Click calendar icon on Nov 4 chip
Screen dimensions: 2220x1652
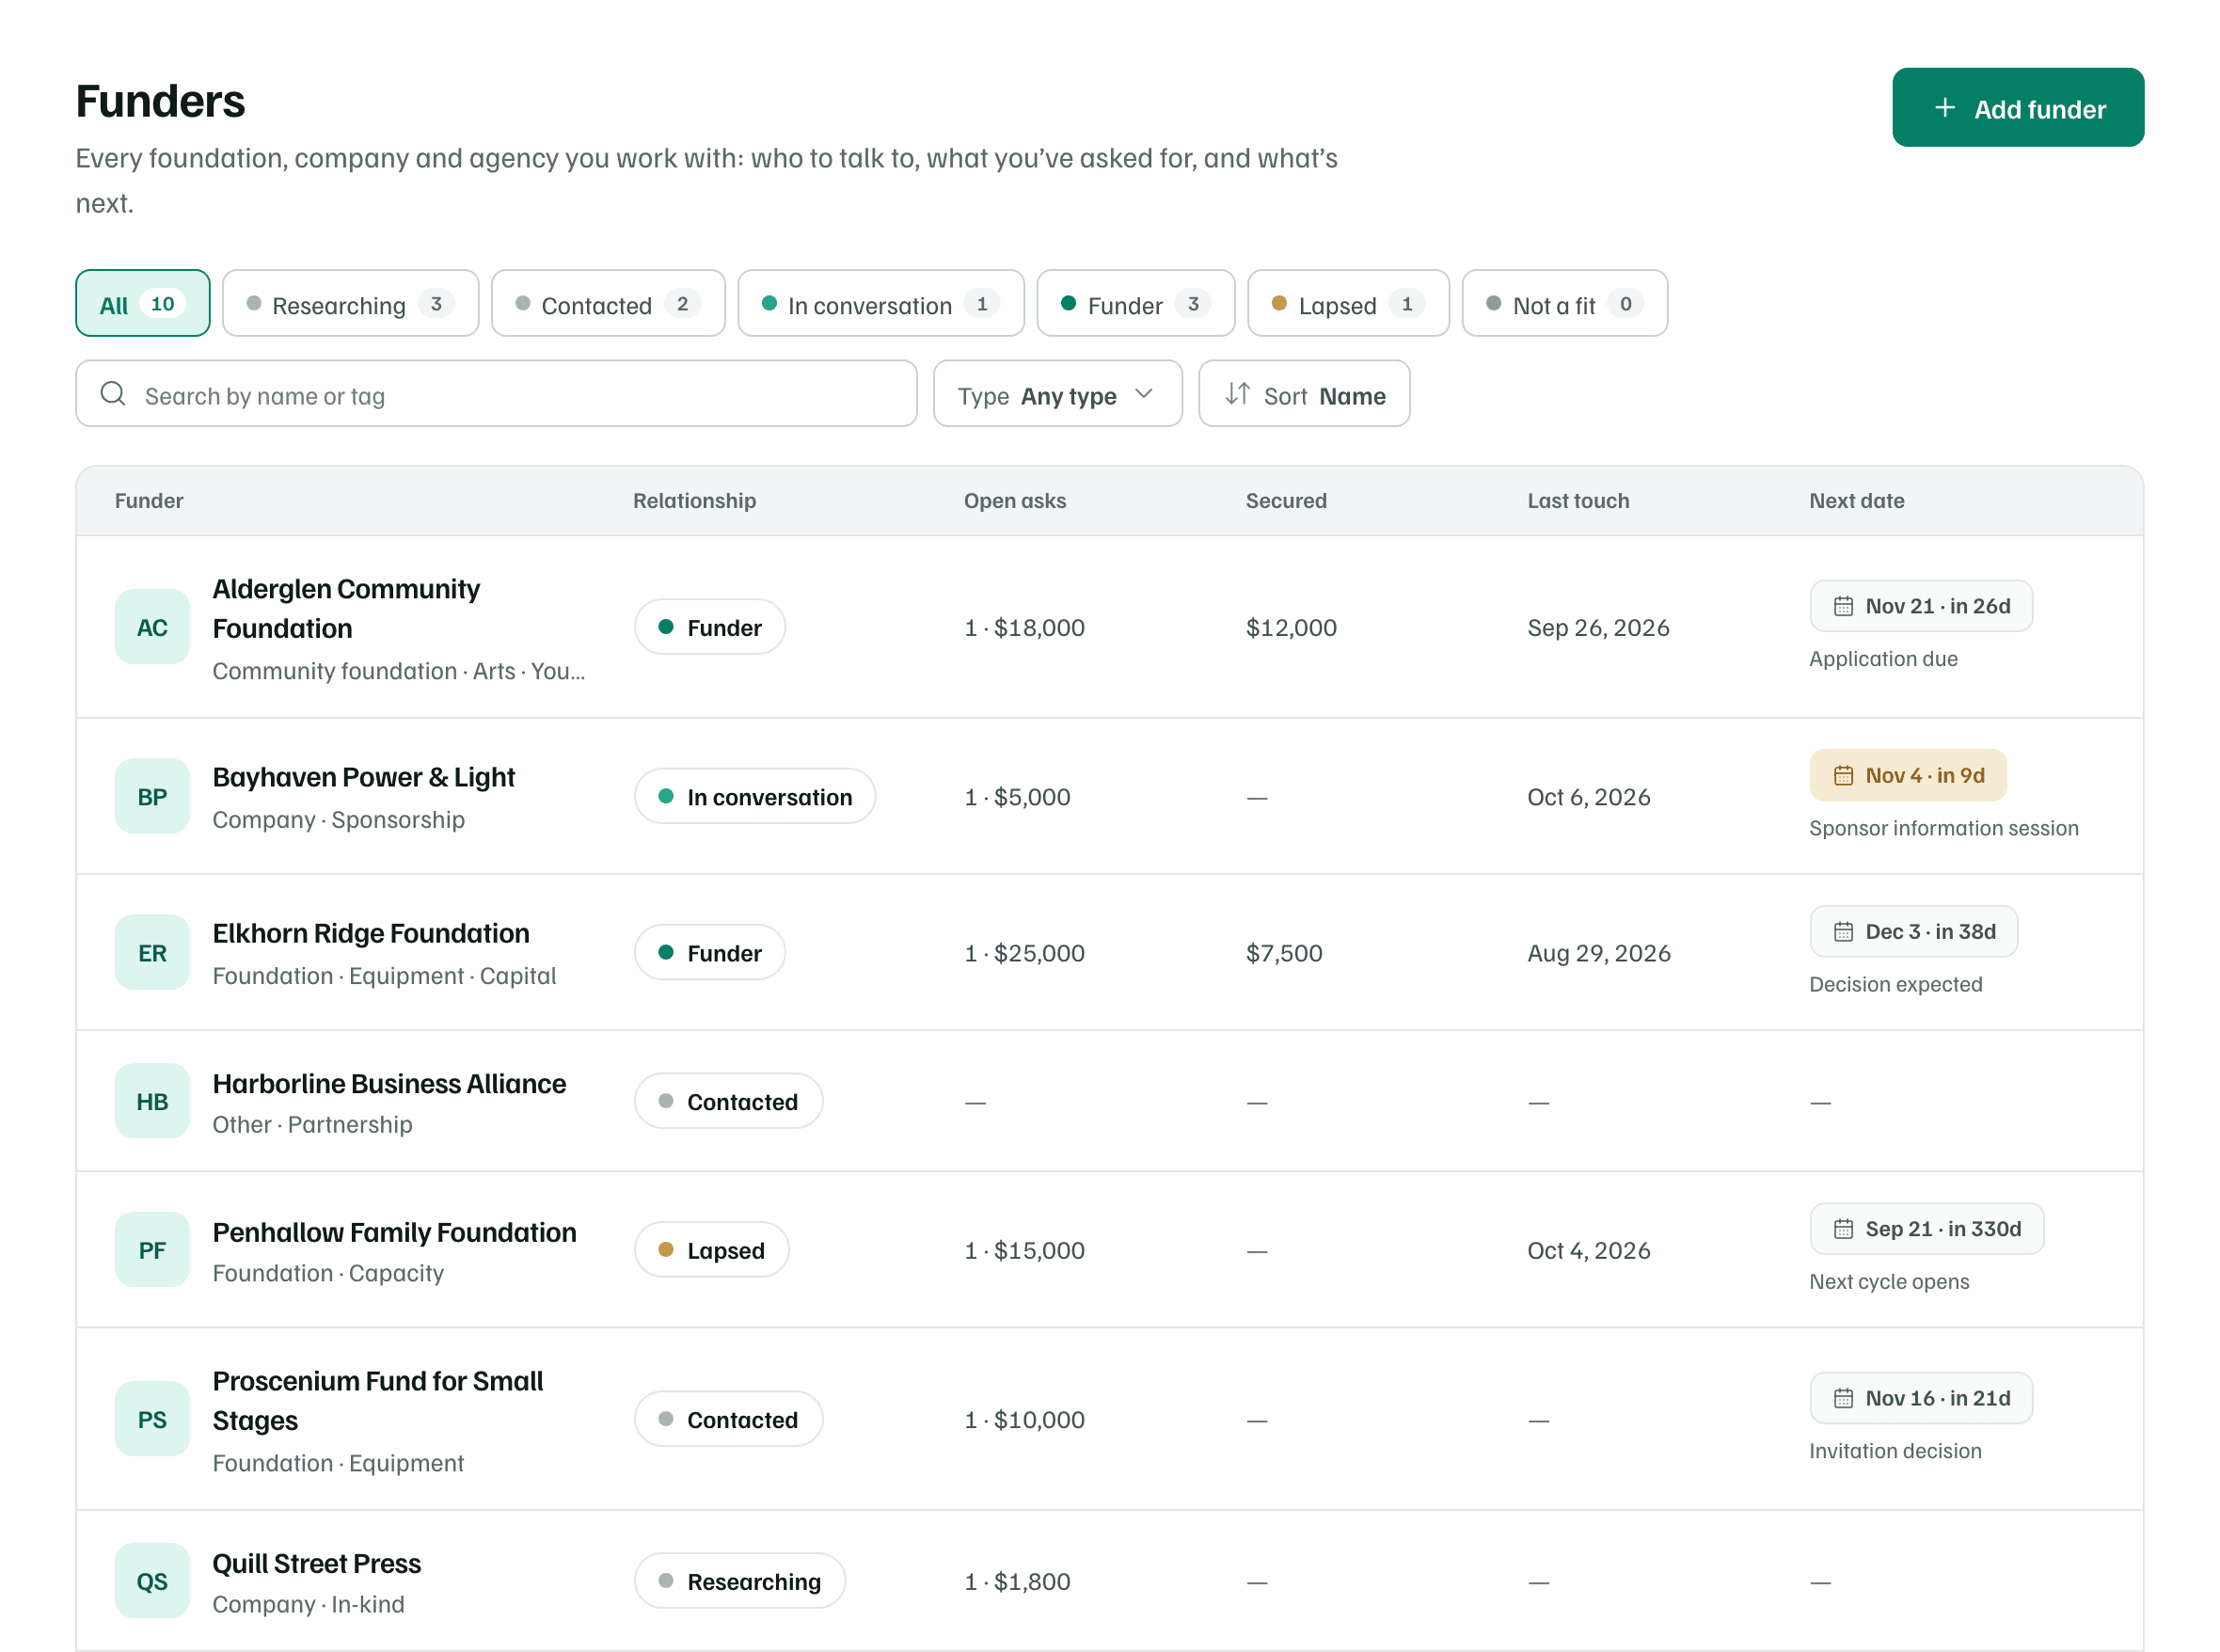pyautogui.click(x=1843, y=775)
